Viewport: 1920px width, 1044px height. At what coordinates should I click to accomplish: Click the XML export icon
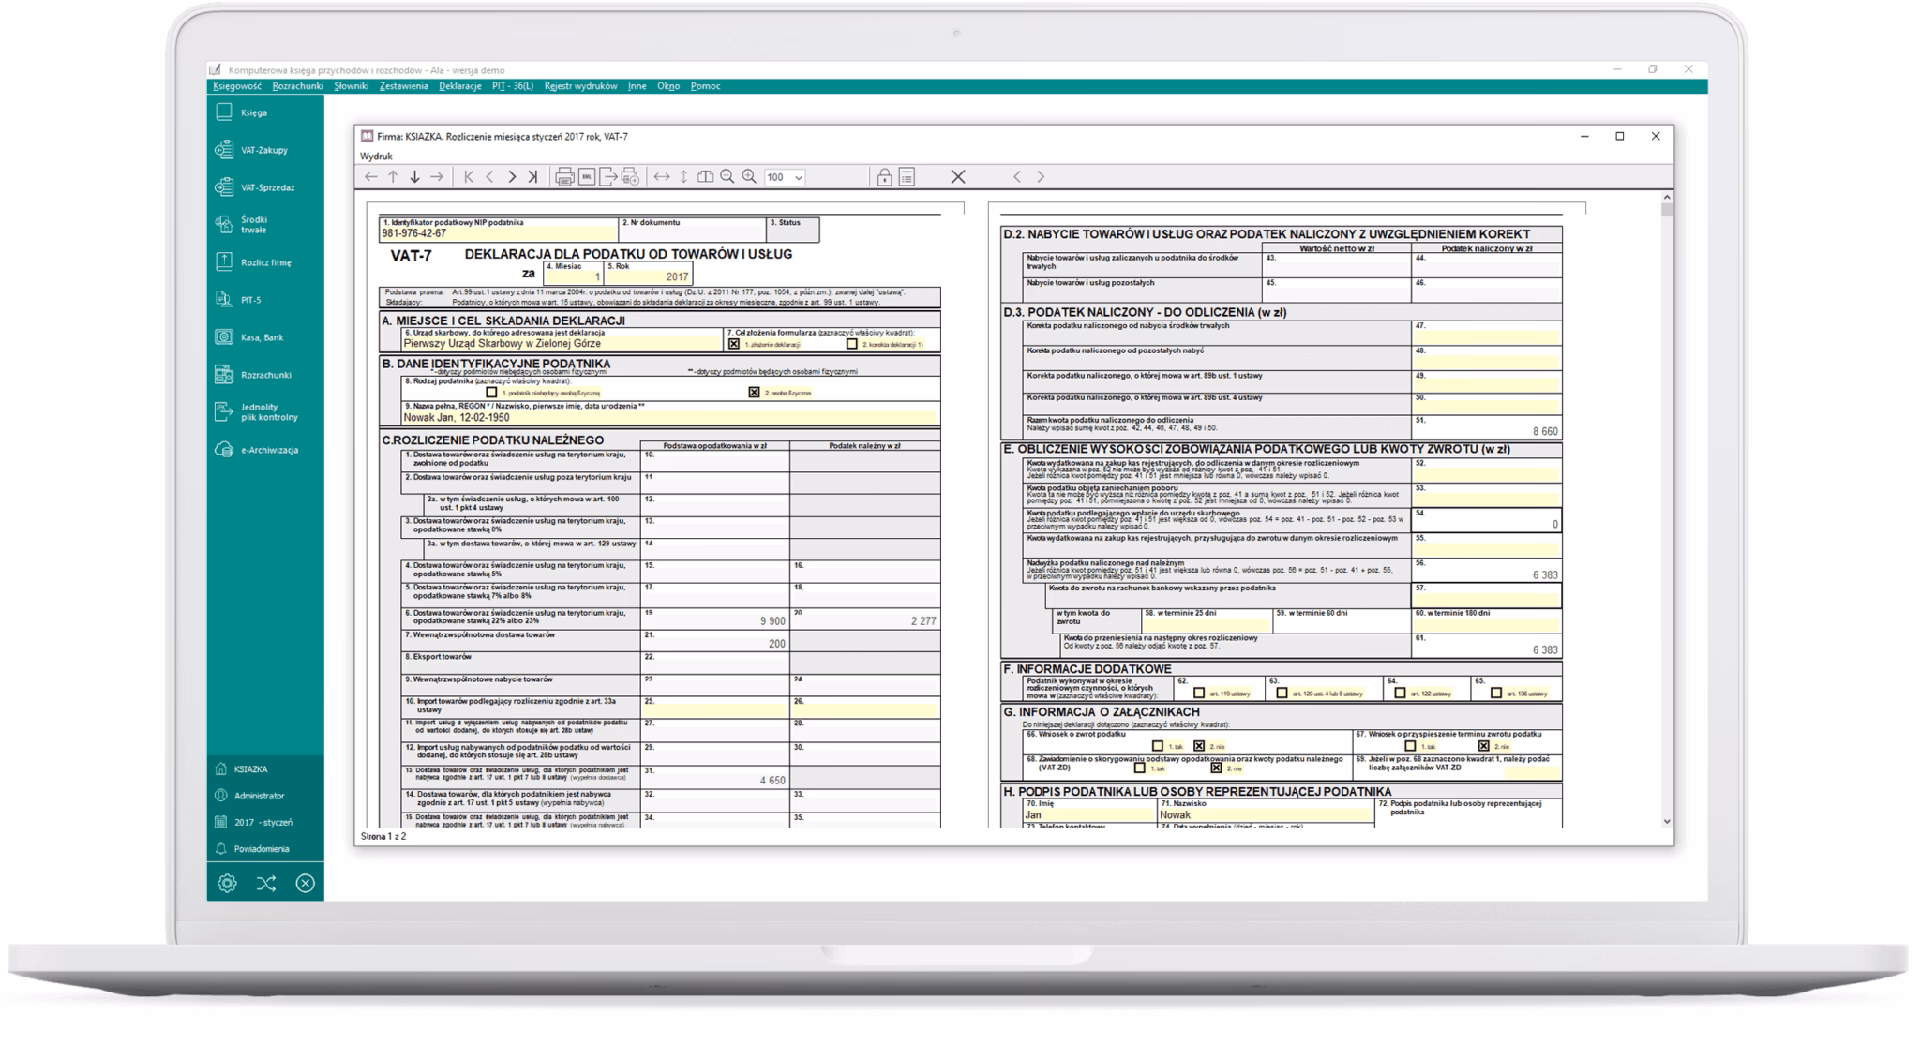coord(587,177)
